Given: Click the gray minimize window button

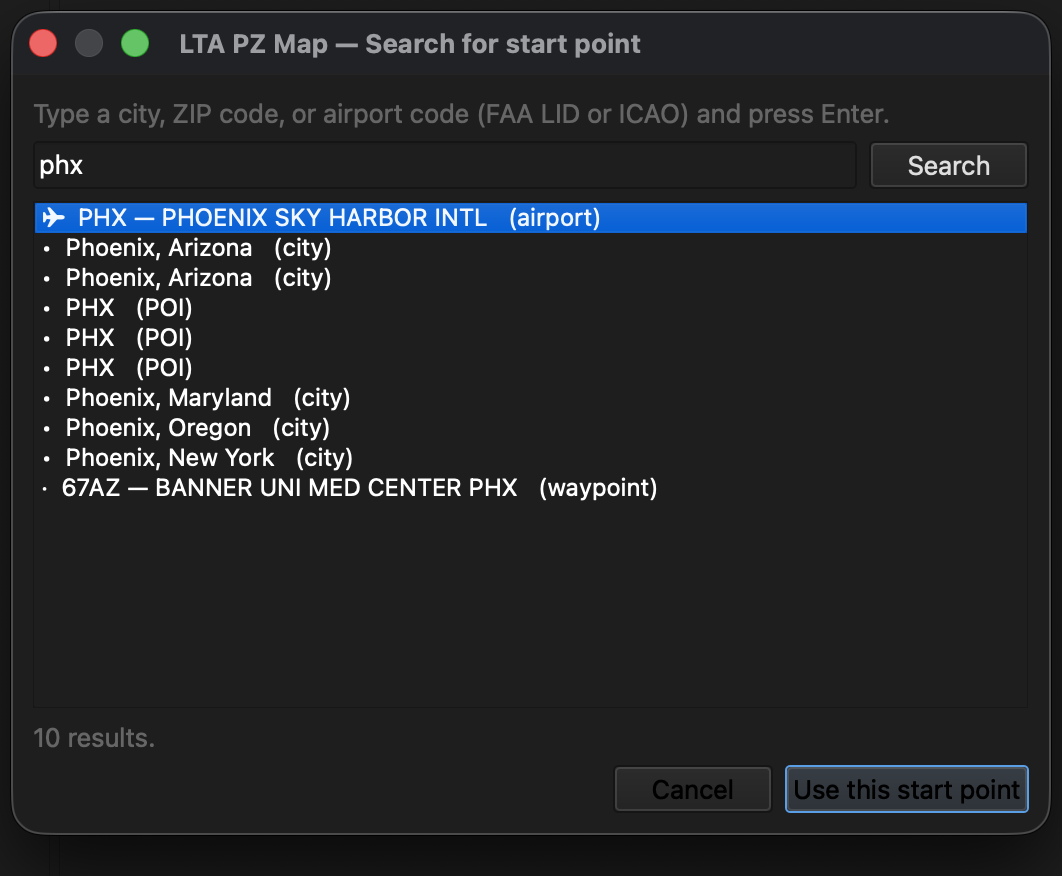Looking at the screenshot, I should click(89, 44).
